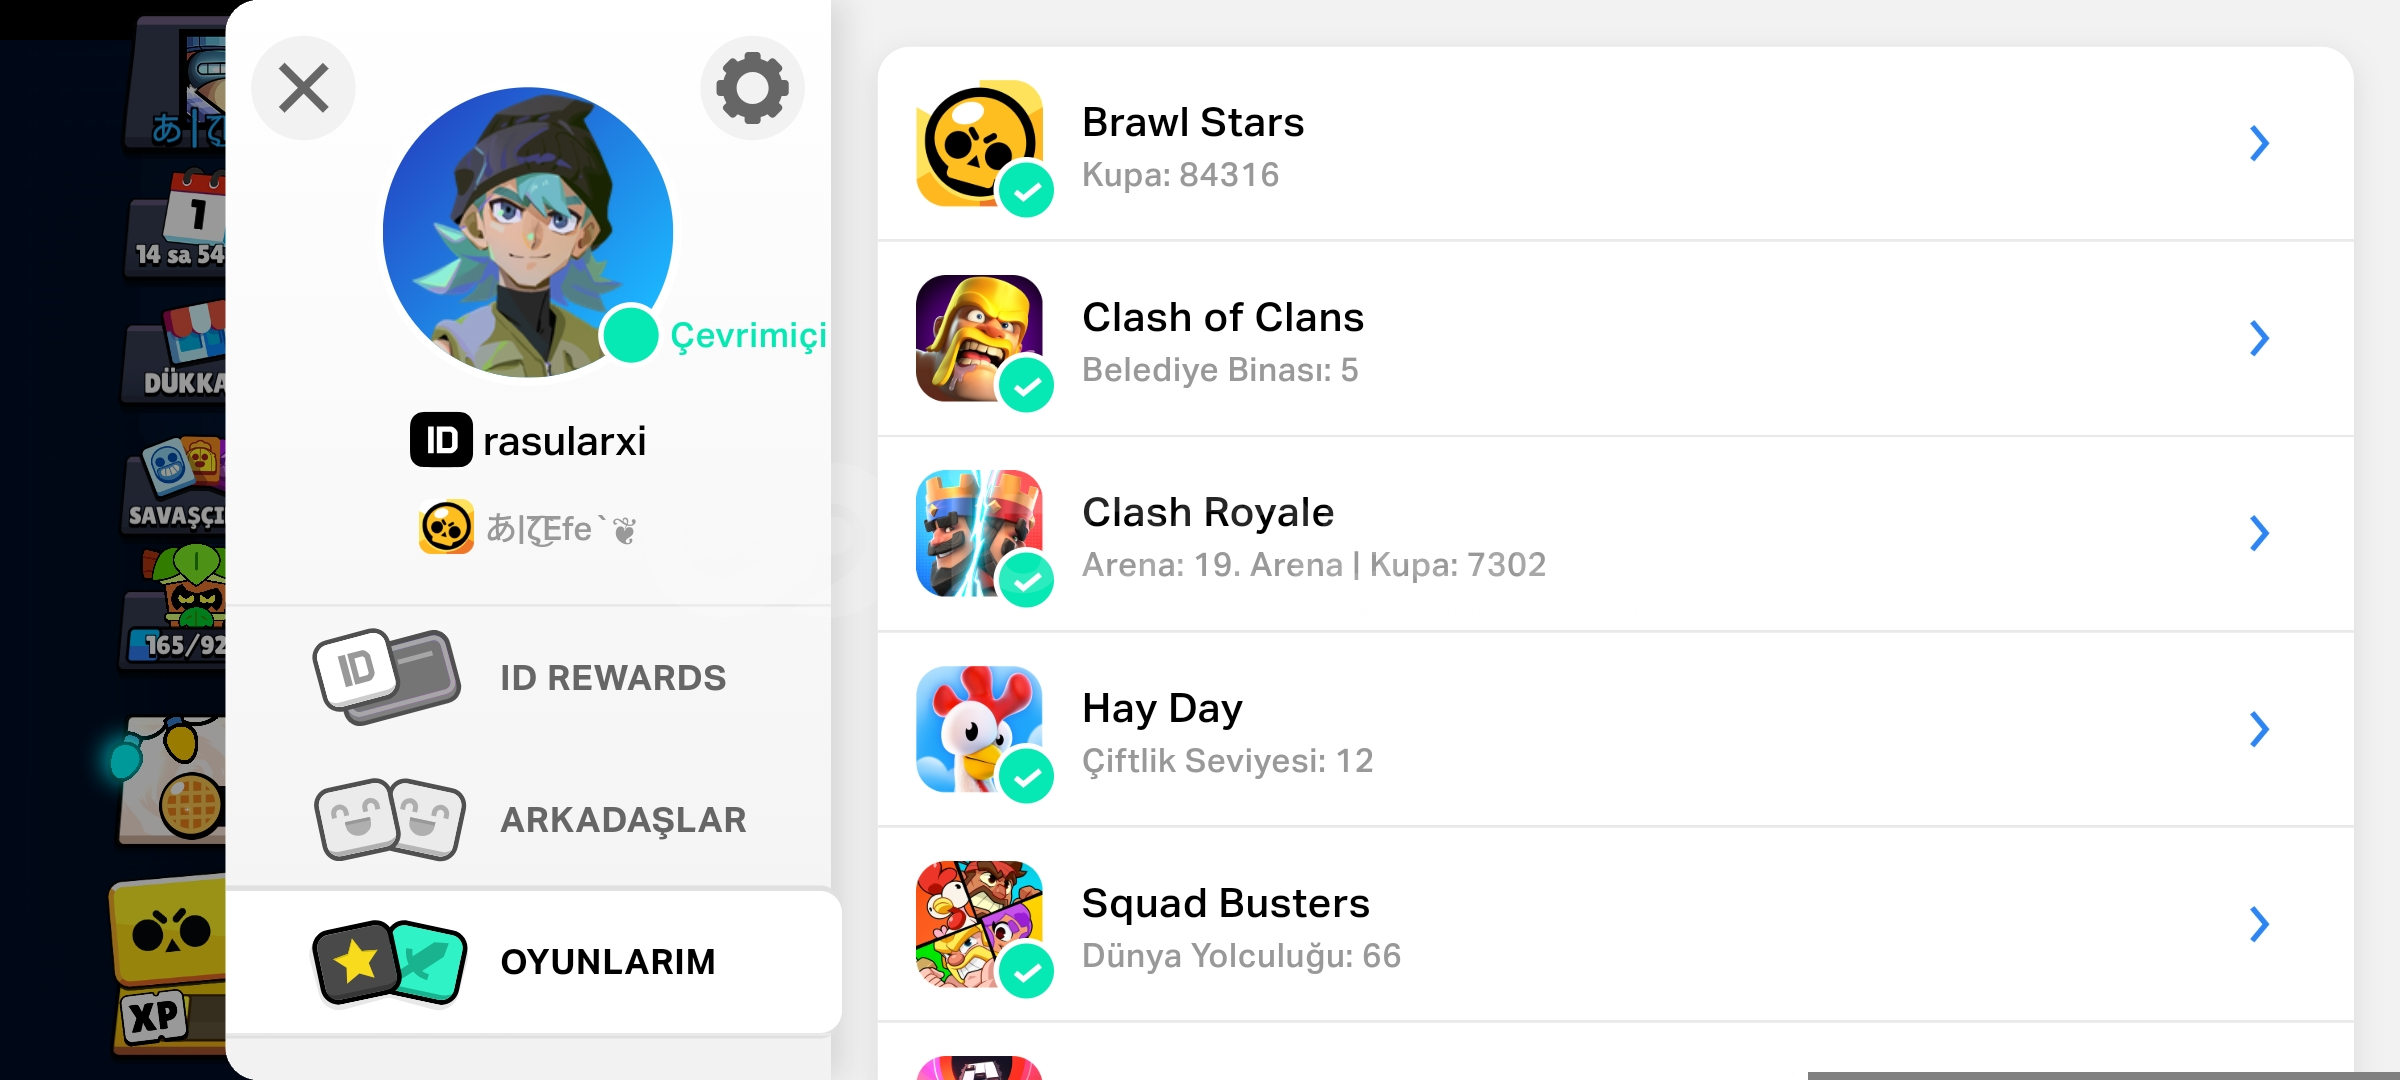Click the Arkadaşlar smiley faces icon
This screenshot has width=2400, height=1080.
coord(390,819)
